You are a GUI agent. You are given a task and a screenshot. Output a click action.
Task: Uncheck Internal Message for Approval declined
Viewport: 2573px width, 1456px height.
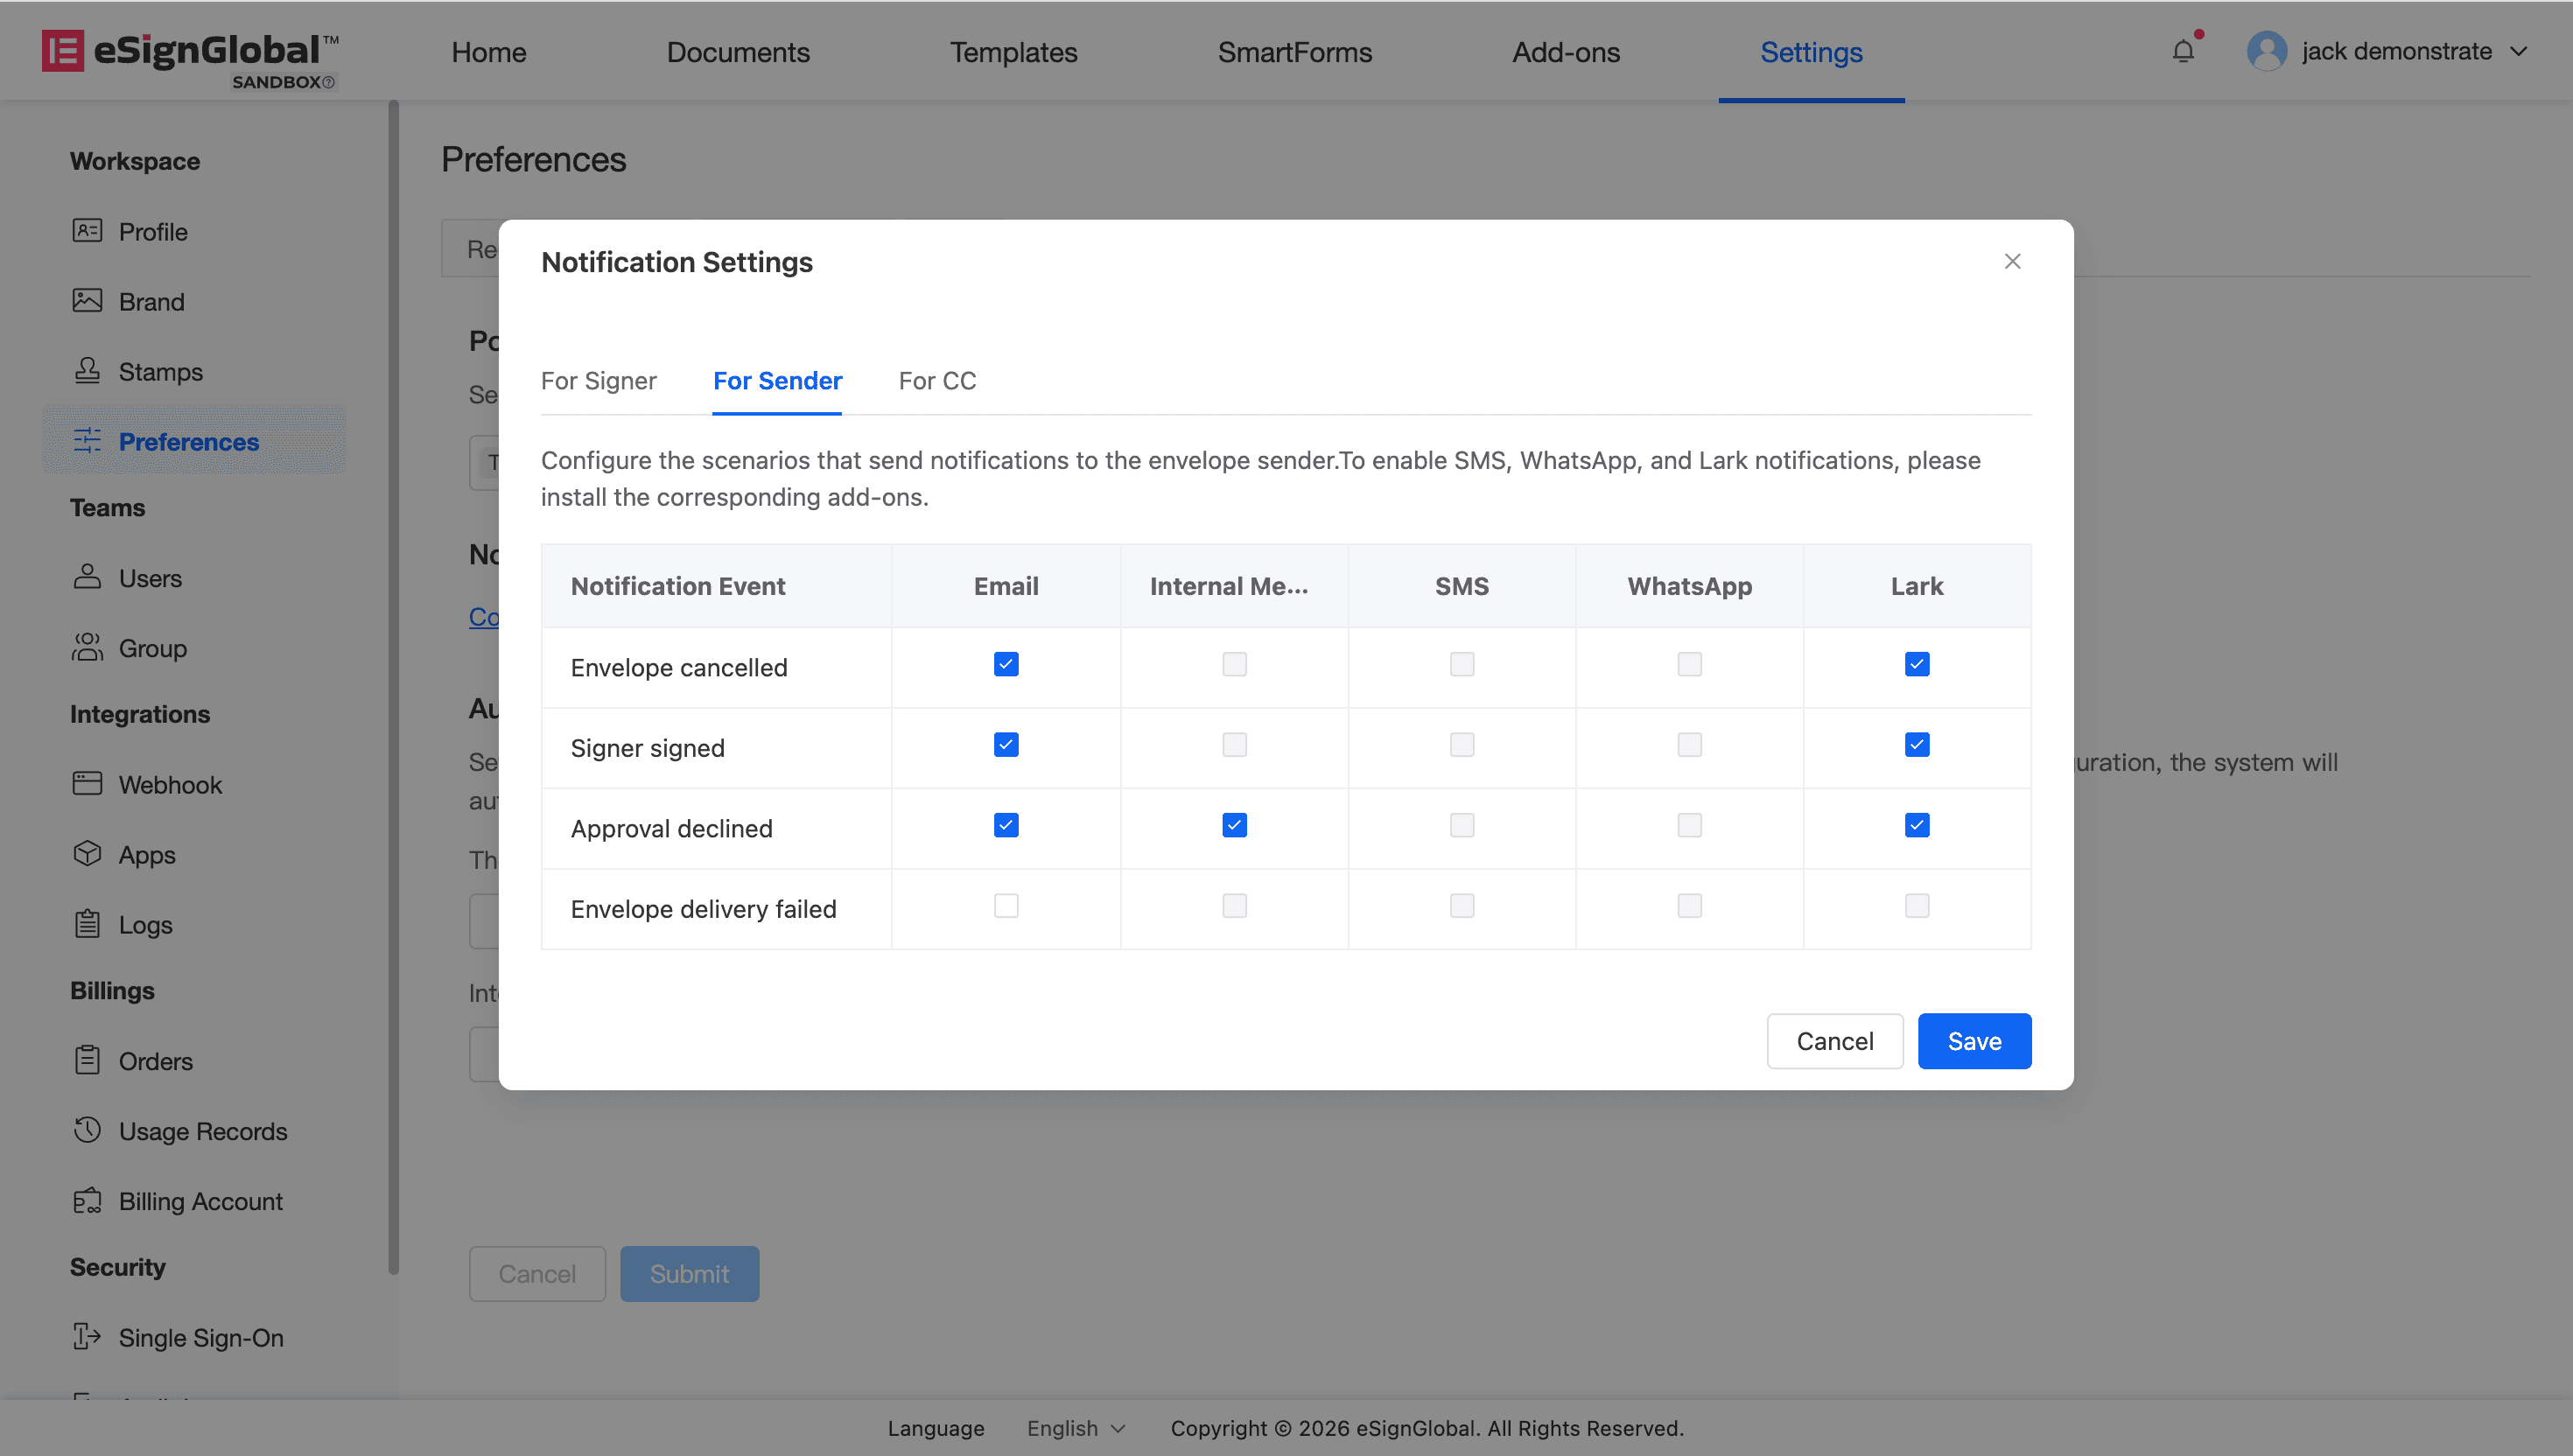click(1234, 826)
